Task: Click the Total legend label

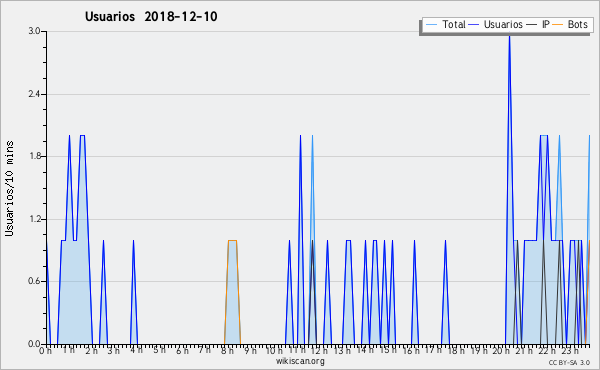Action: (x=453, y=24)
